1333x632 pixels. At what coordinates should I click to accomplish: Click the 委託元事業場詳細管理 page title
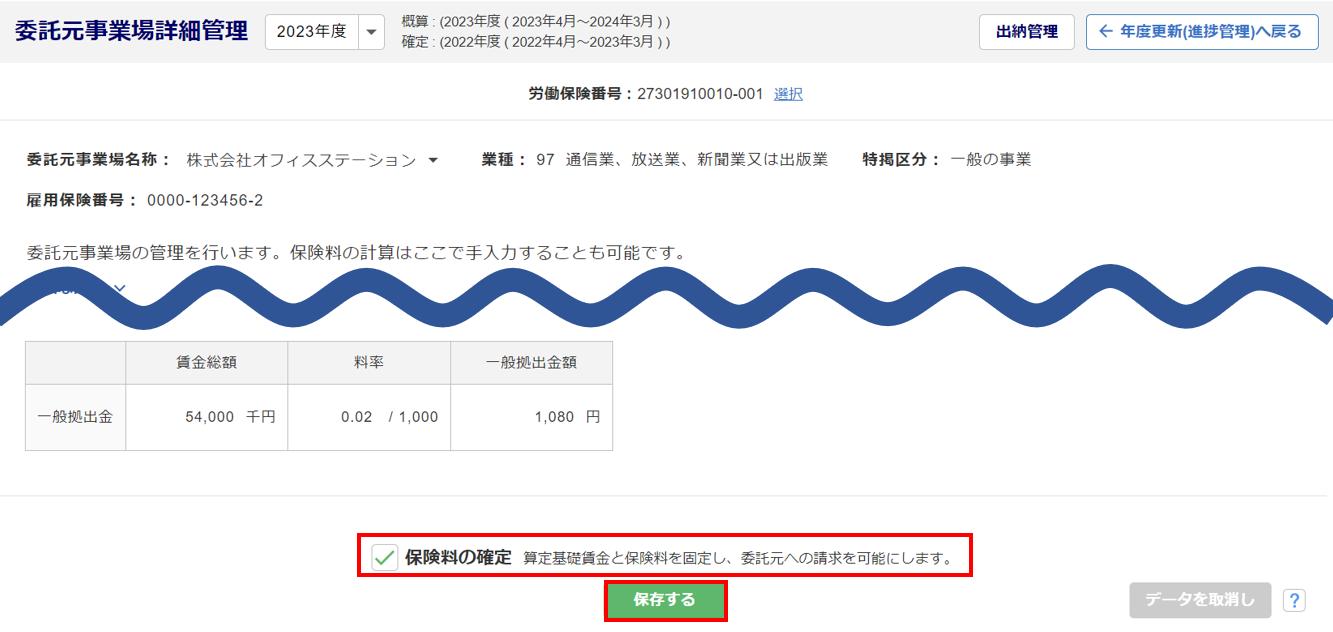131,31
